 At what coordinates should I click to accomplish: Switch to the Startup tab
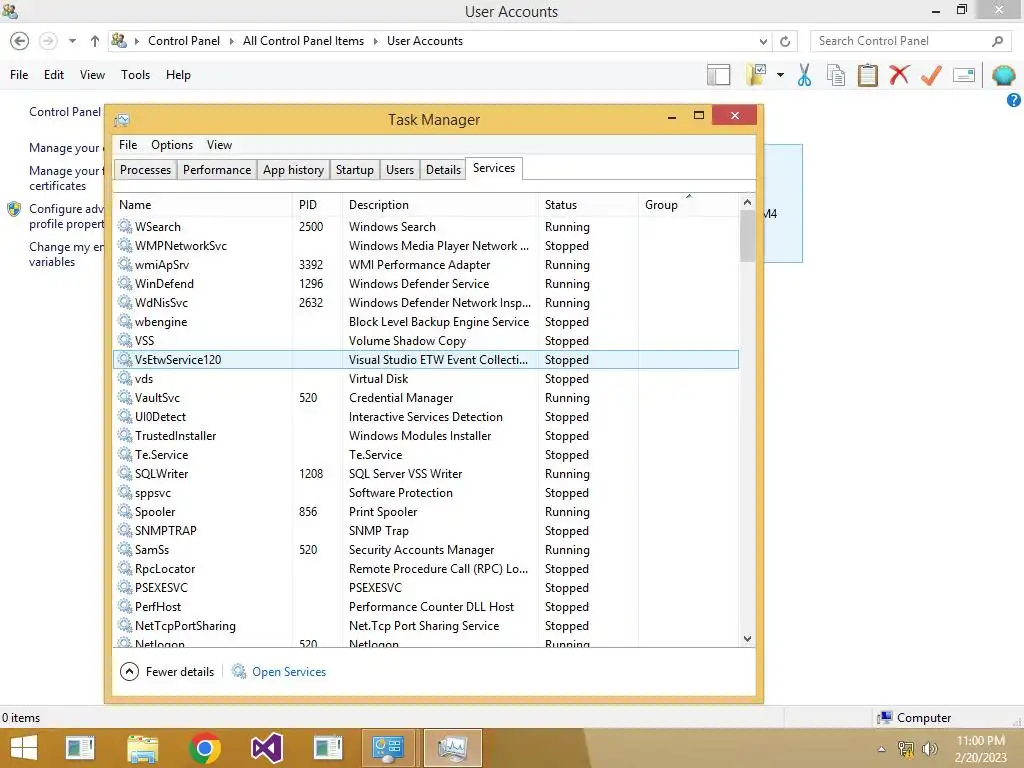[x=355, y=170]
